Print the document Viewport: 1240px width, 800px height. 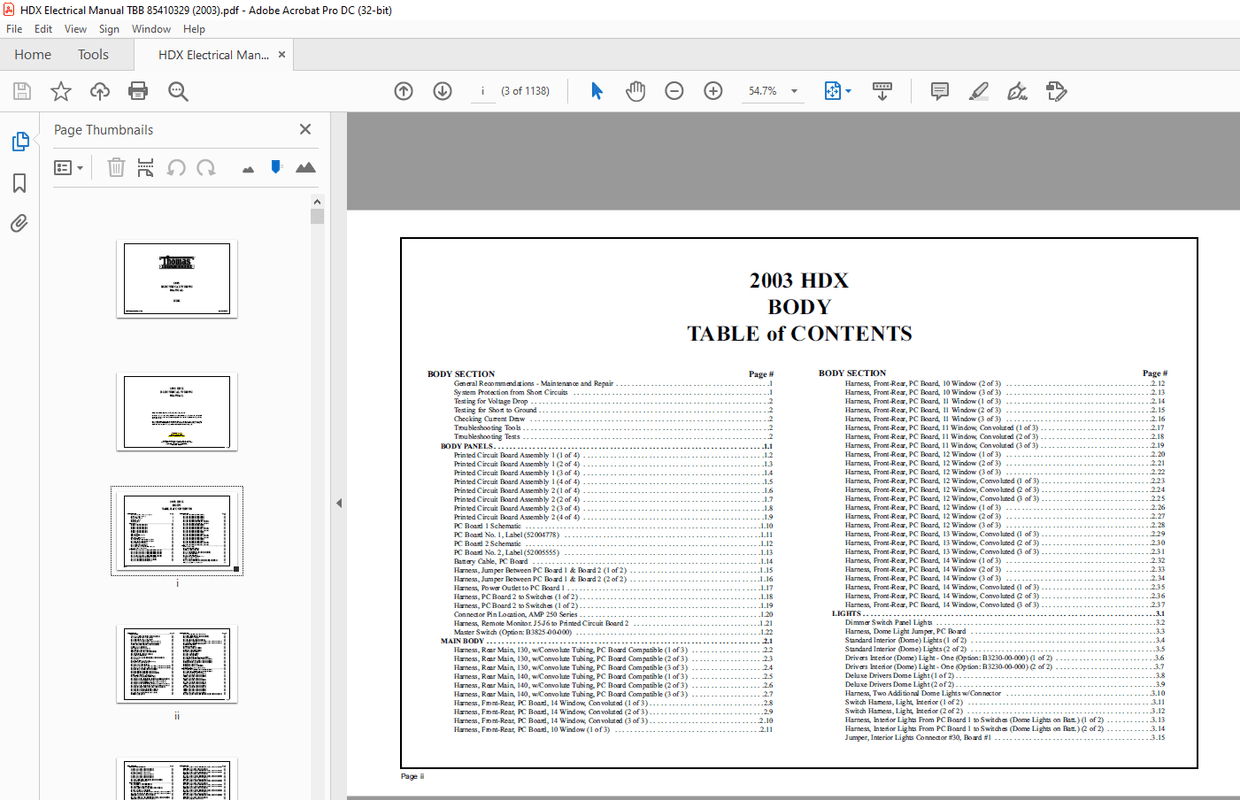[x=138, y=90]
